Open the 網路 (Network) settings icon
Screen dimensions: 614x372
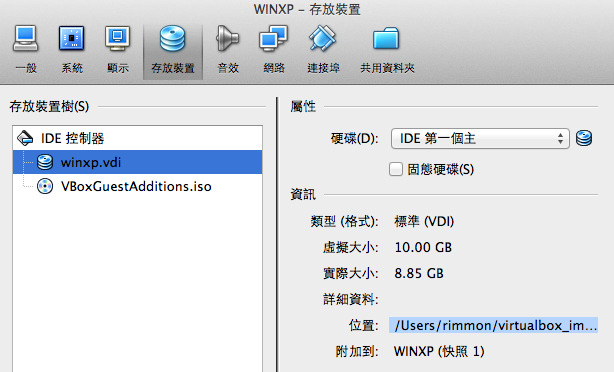coord(273,38)
